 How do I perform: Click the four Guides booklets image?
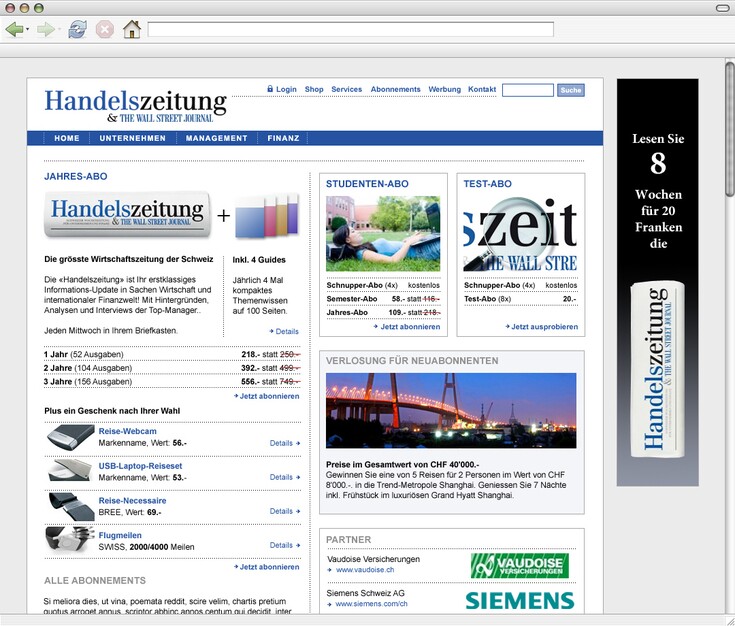[267, 215]
